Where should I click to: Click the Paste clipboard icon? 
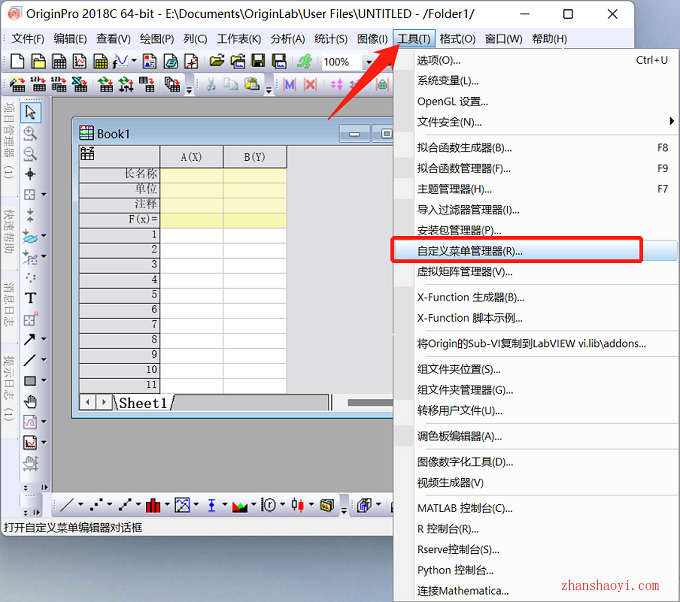click(252, 84)
